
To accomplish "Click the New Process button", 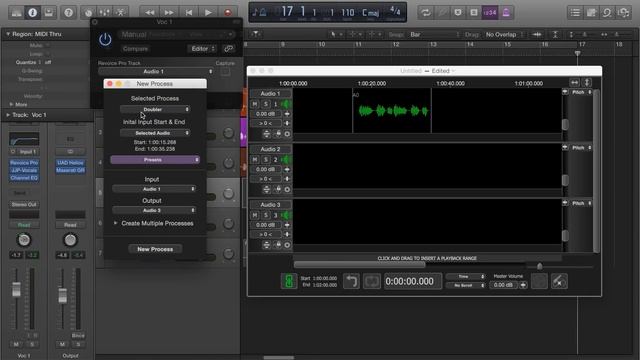I will [x=155, y=249].
